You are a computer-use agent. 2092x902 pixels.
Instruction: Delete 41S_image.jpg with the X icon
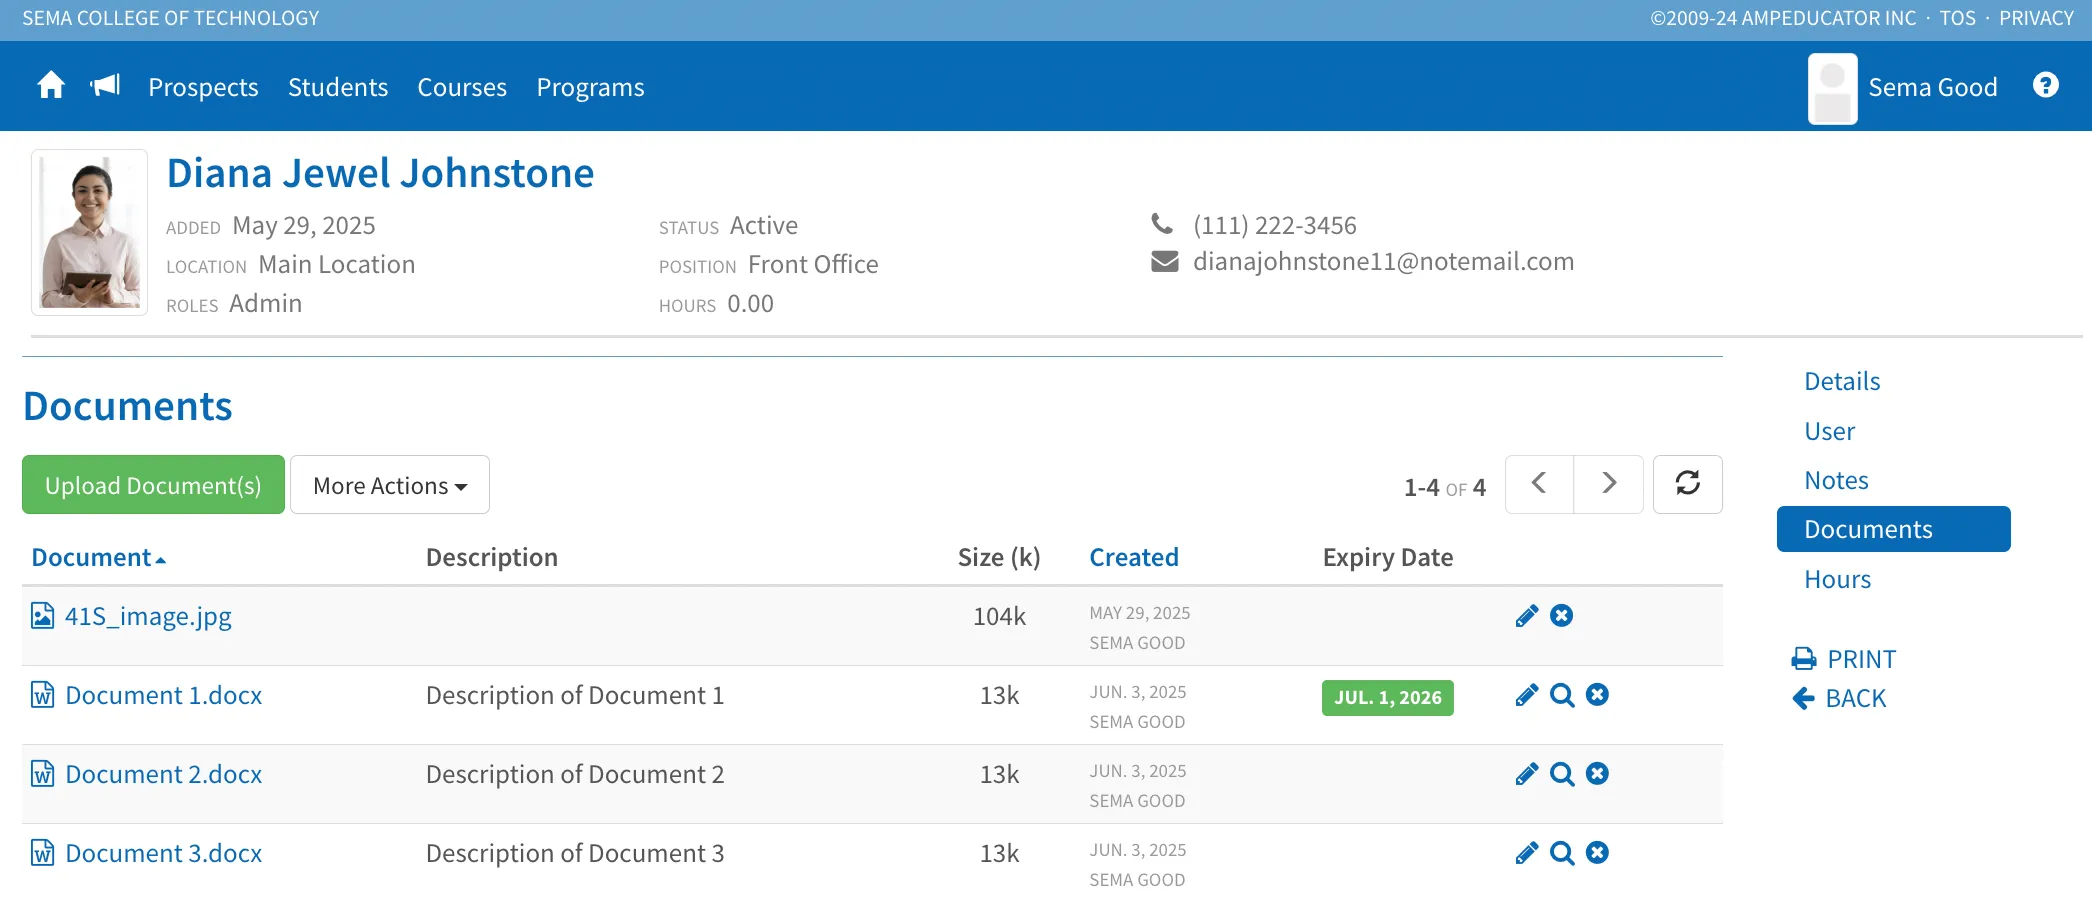point(1561,616)
